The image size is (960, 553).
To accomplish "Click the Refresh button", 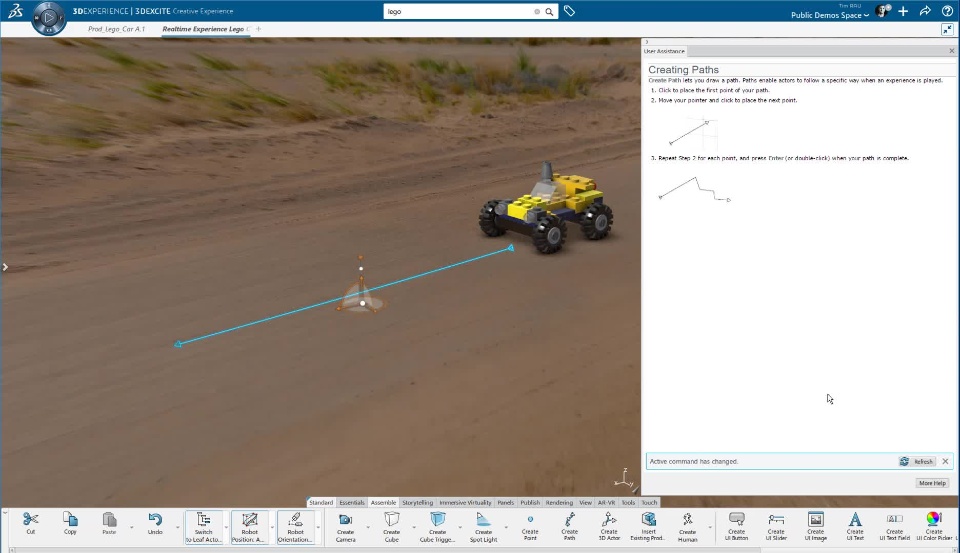I will pos(917,461).
